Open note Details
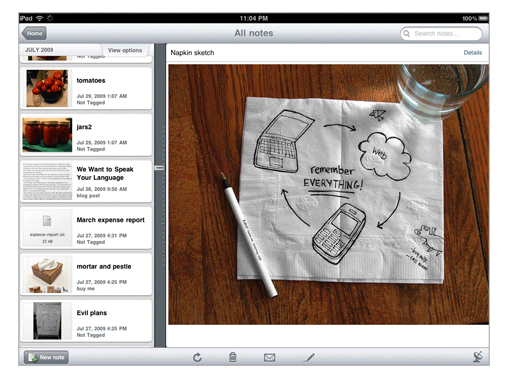Image resolution: width=513 pixels, height=381 pixels. (472, 53)
